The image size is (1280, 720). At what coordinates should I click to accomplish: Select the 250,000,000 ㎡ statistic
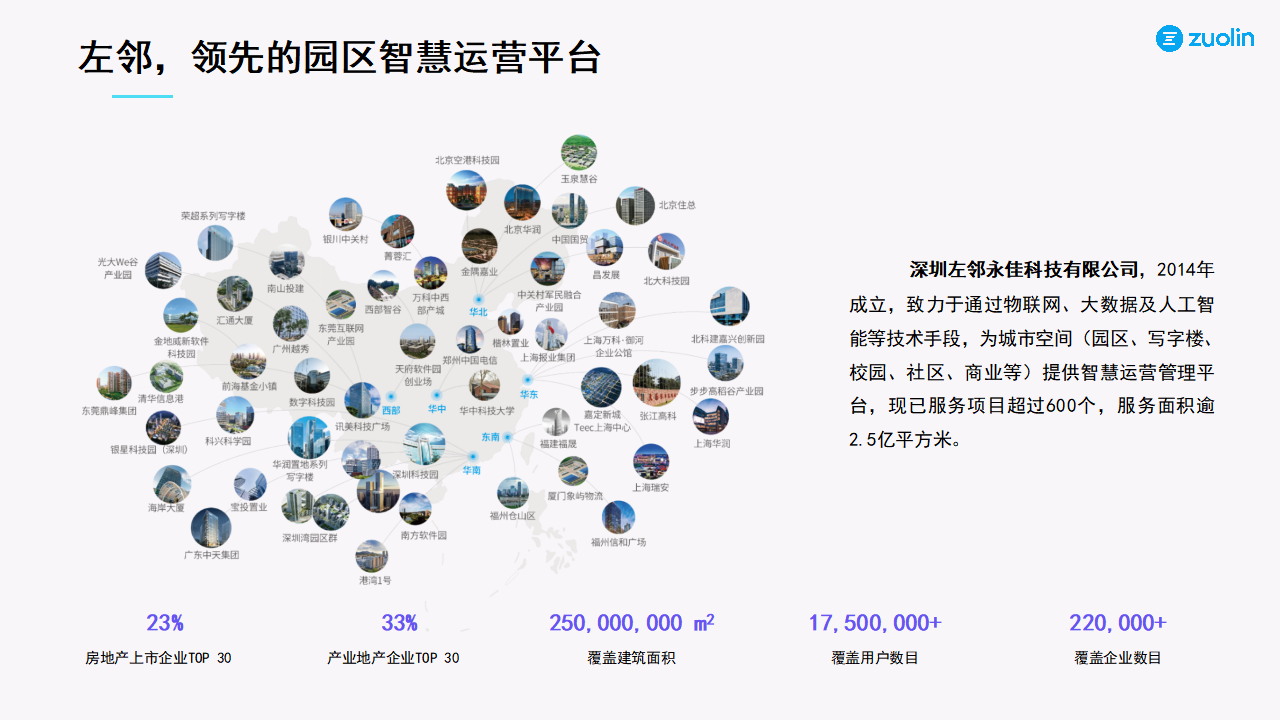(x=632, y=622)
